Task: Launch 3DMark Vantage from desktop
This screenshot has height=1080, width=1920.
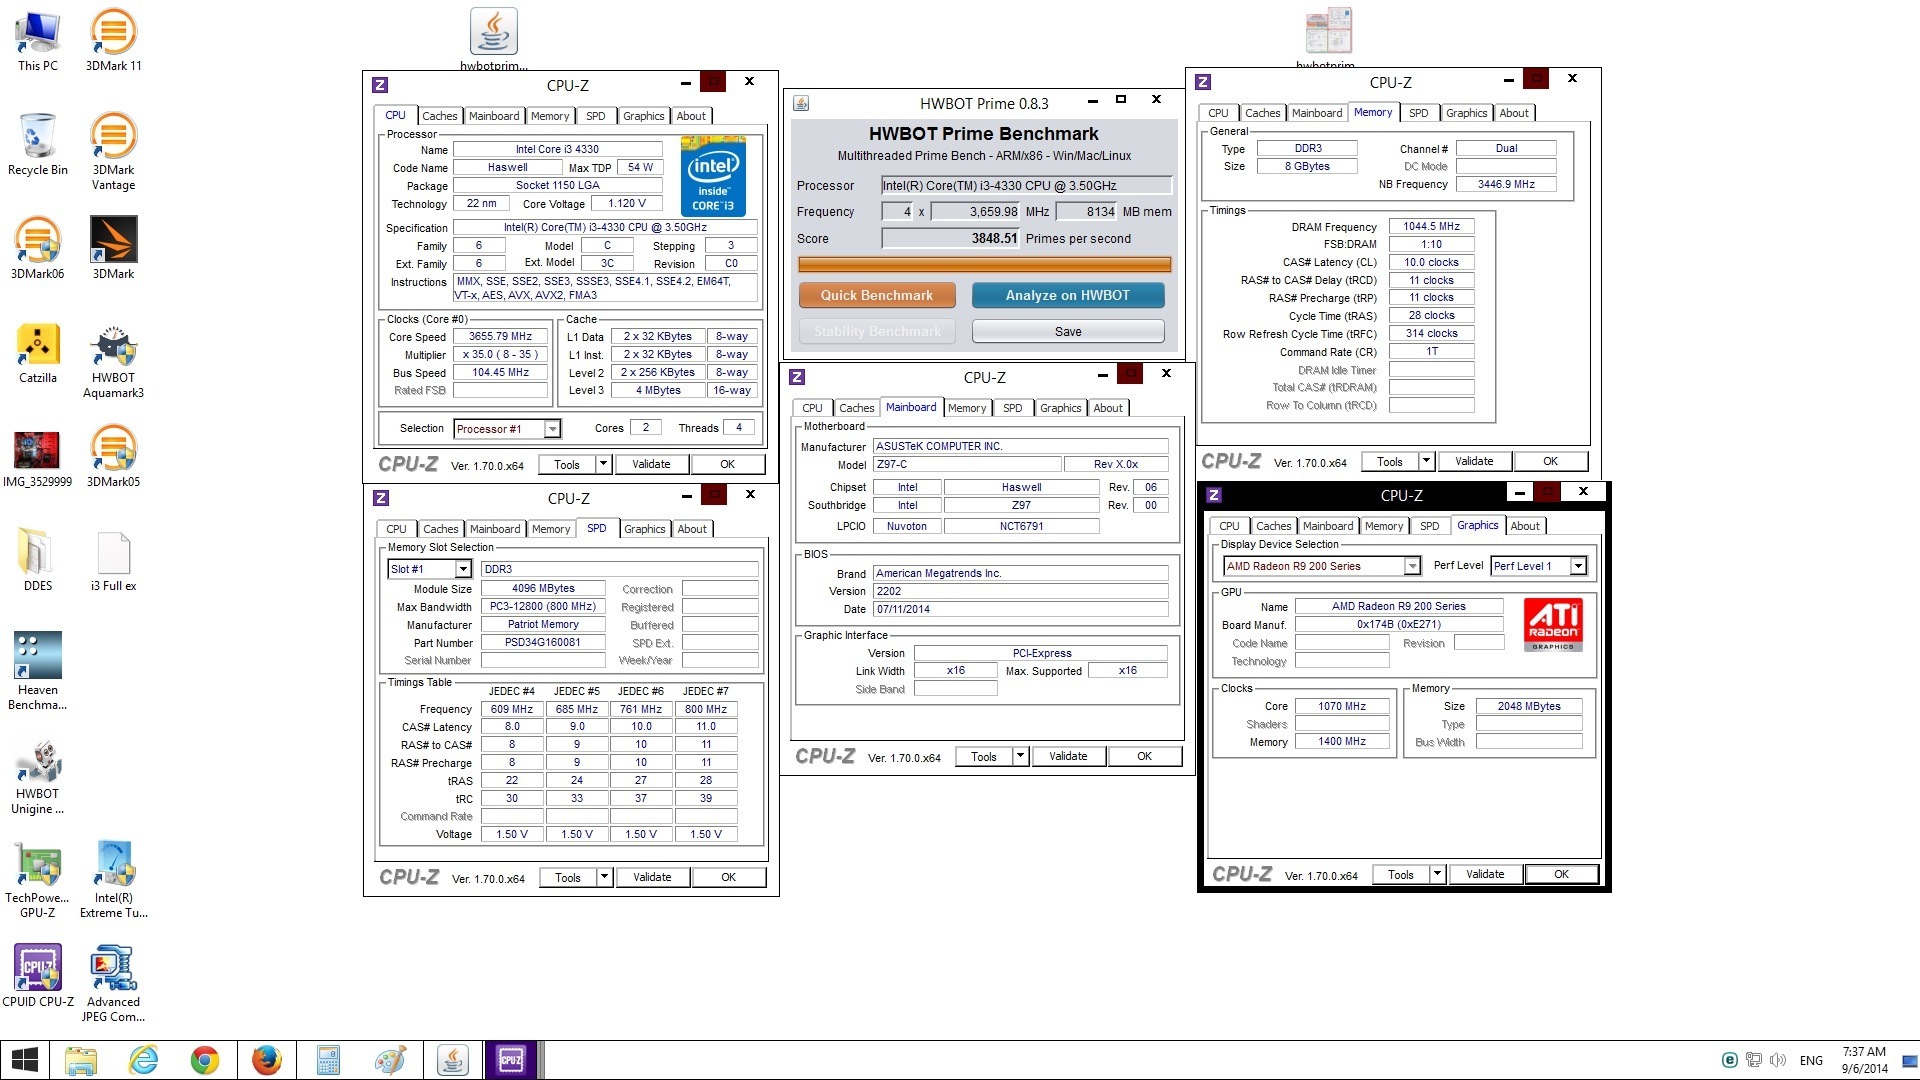Action: (113, 151)
